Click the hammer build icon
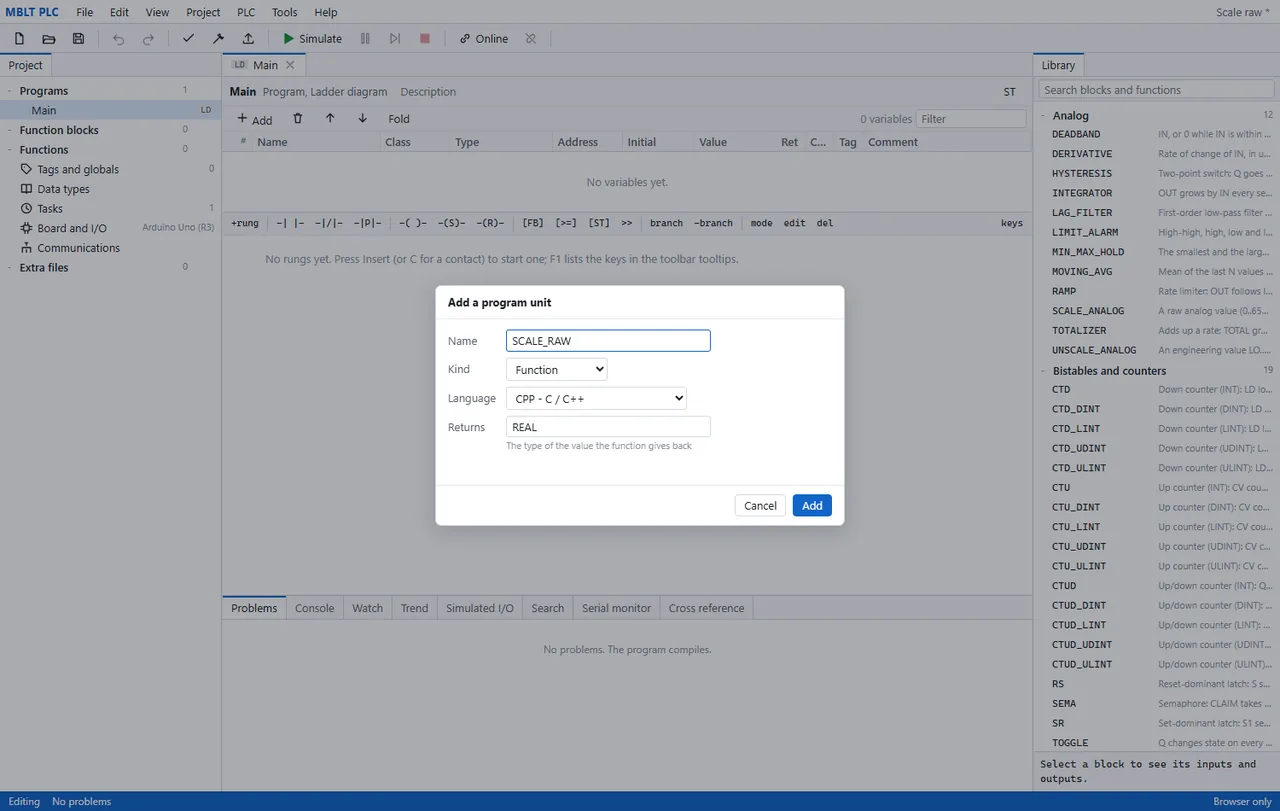 pyautogui.click(x=218, y=39)
